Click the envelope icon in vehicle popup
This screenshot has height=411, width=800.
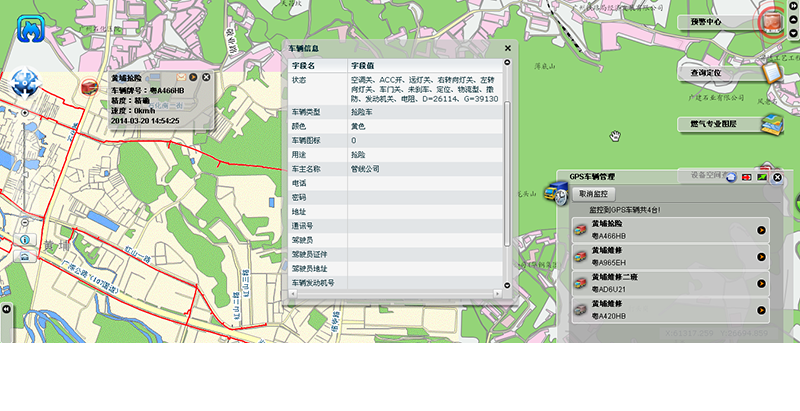pos(180,77)
